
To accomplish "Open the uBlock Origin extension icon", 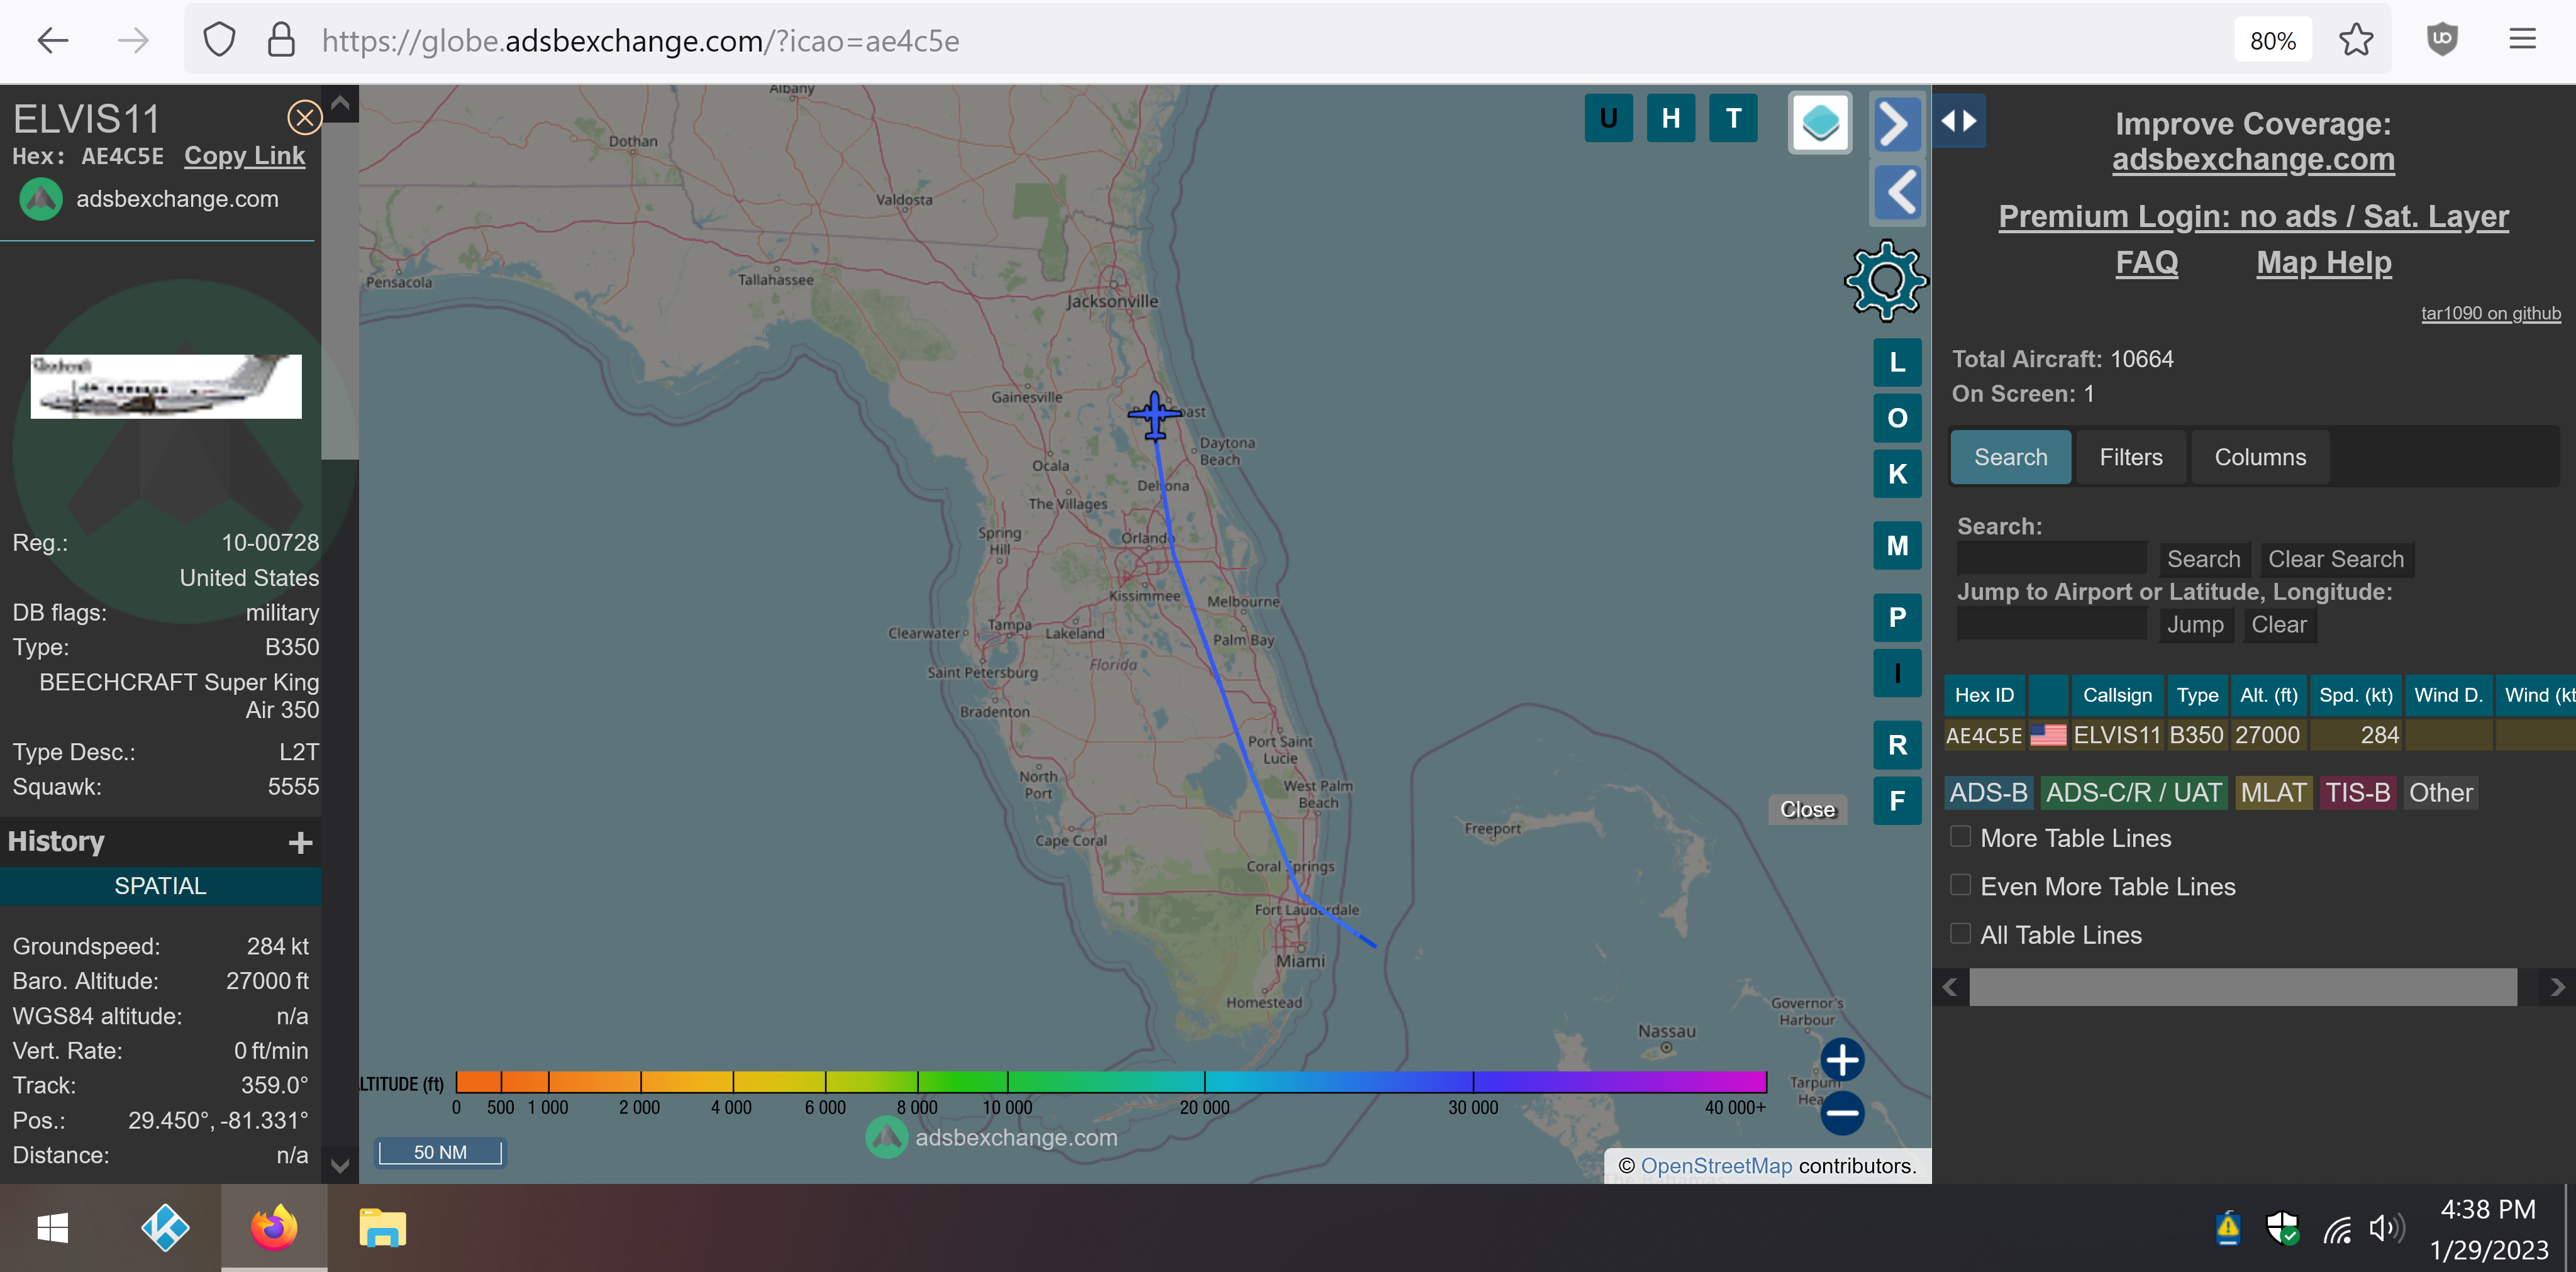I will pos(2442,40).
